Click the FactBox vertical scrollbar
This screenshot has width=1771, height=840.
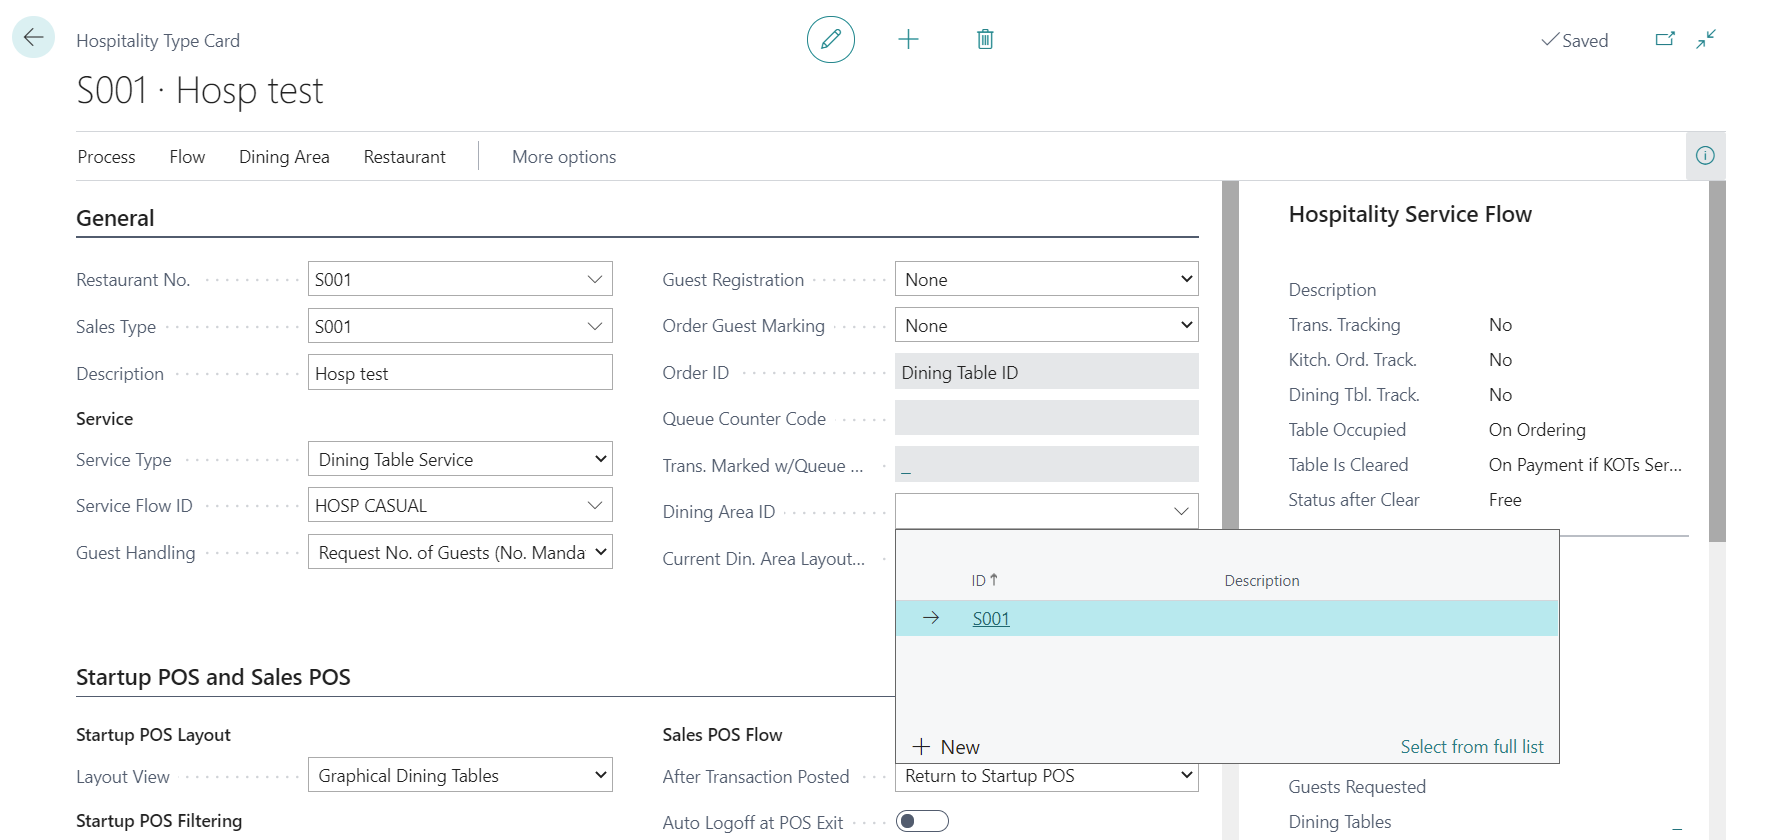click(1717, 361)
